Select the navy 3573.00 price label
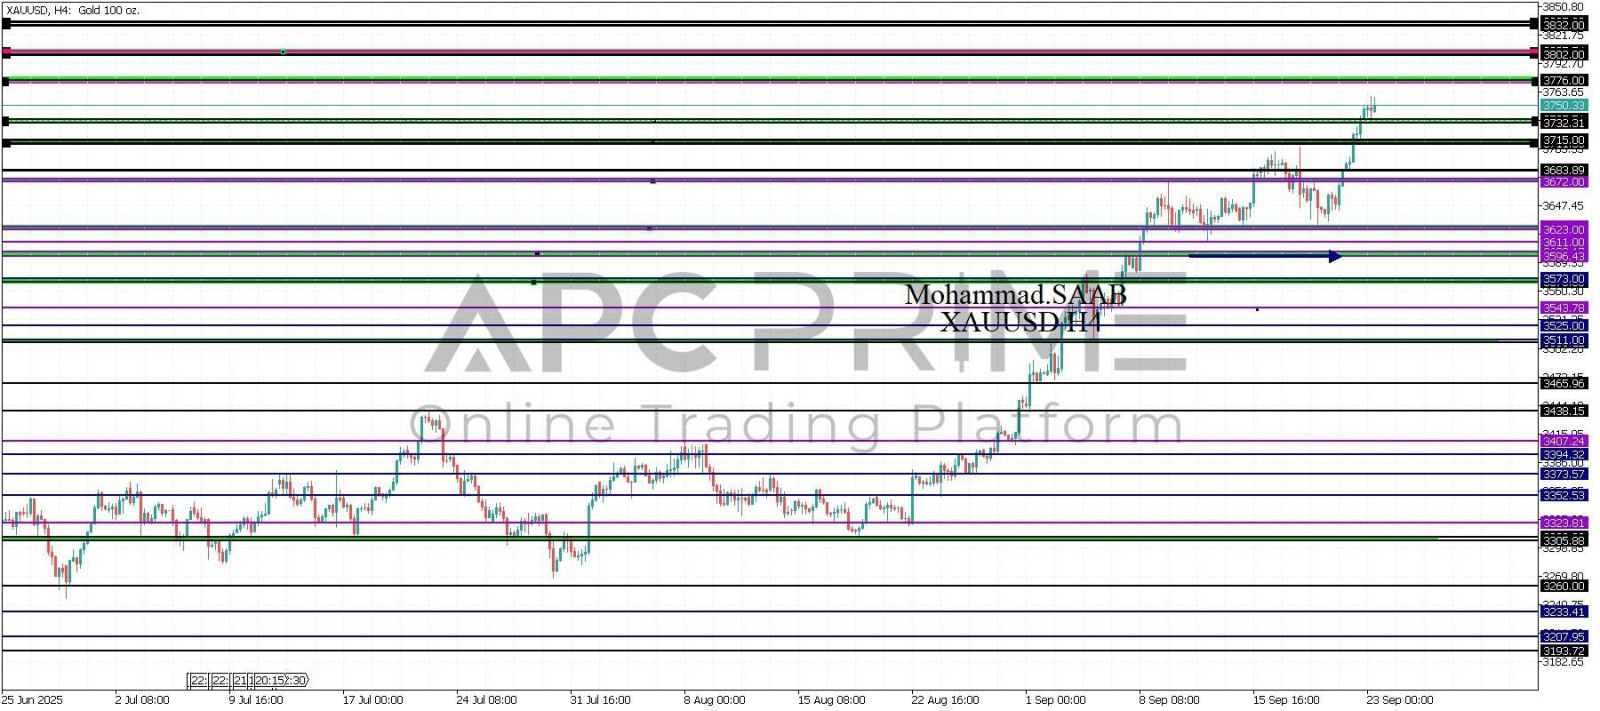The height and width of the screenshot is (711, 1600). coord(1563,279)
